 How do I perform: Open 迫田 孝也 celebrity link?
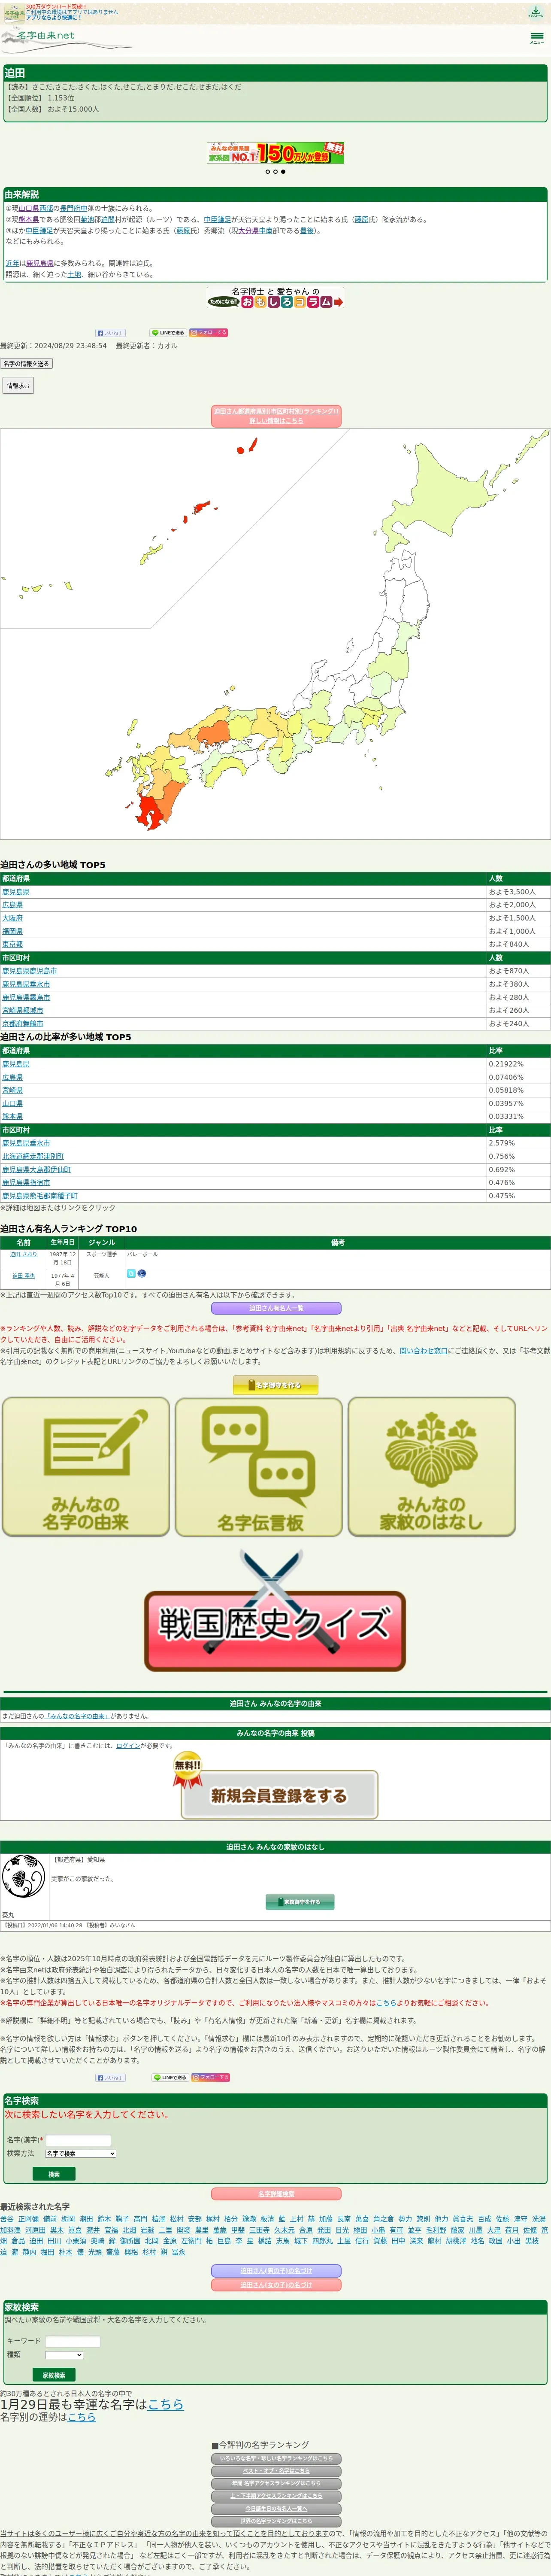(24, 1276)
